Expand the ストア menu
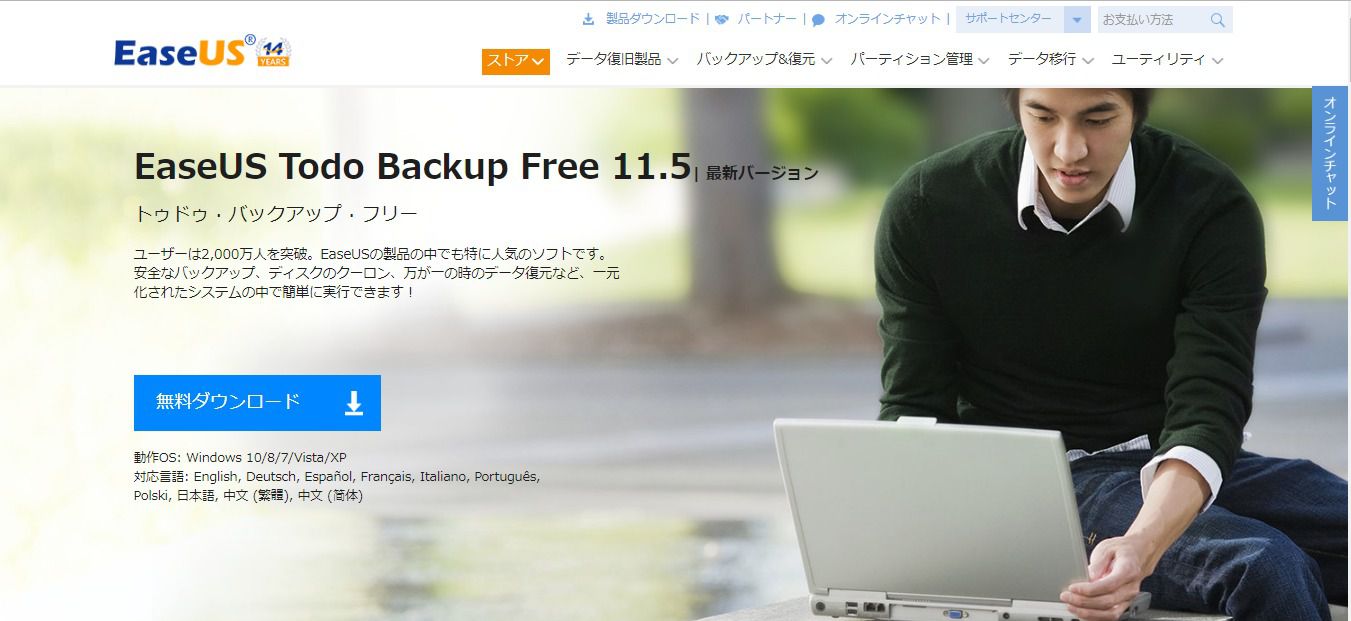Screen dimensions: 1351x621 [x=516, y=61]
